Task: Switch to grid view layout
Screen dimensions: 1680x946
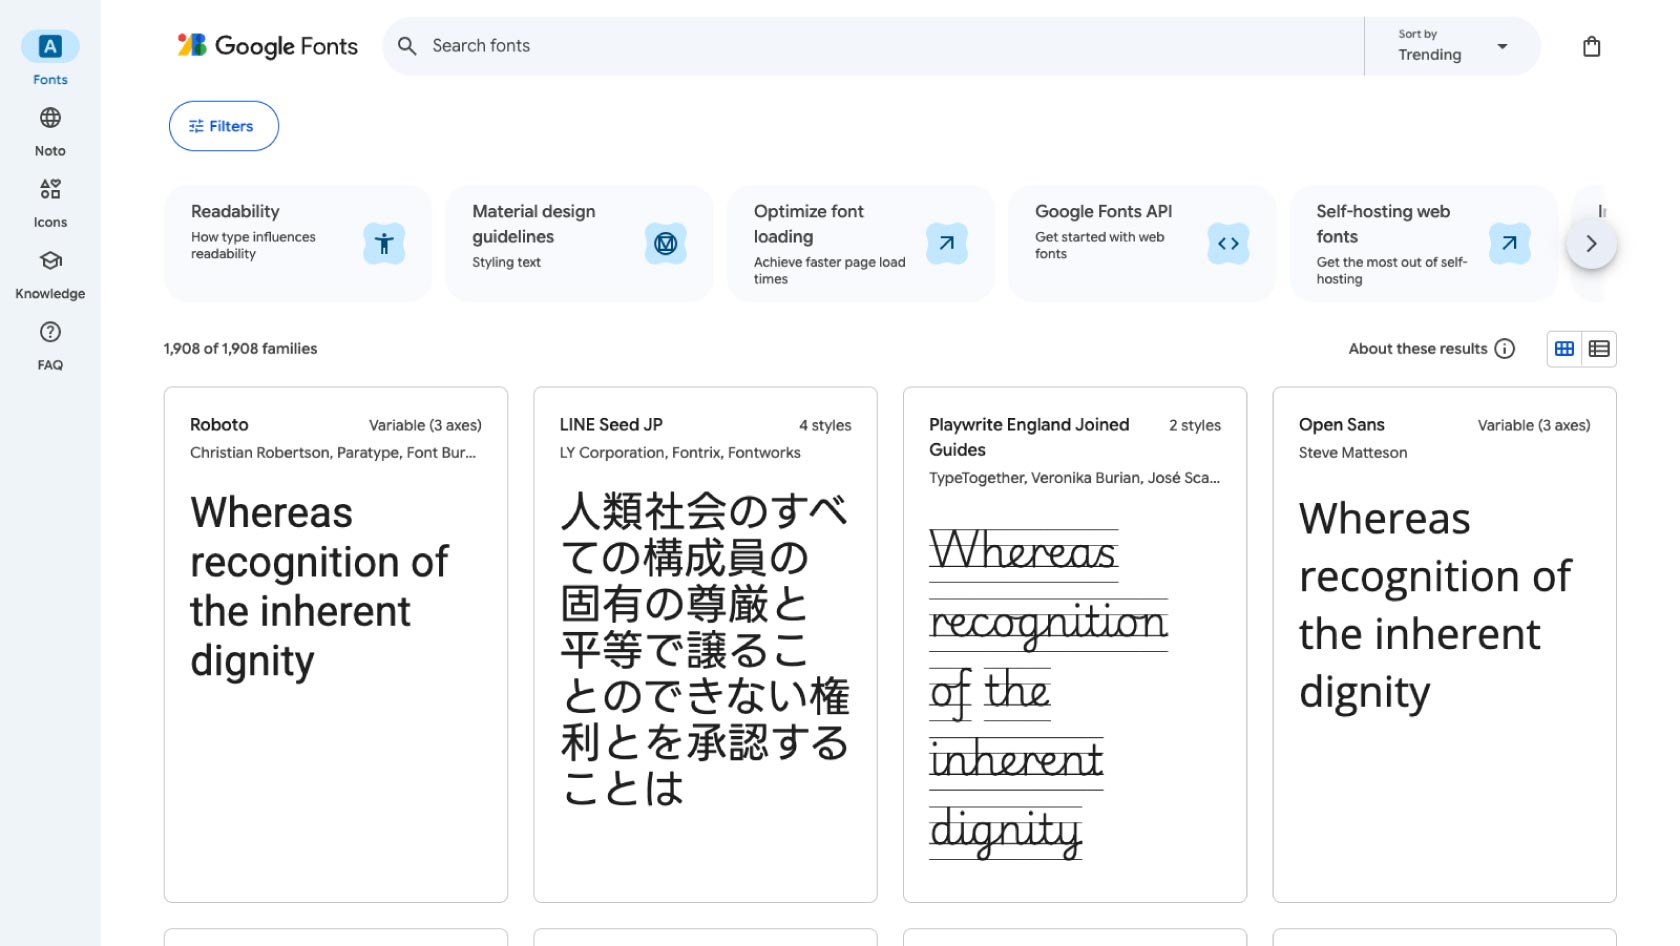Action: [x=1564, y=349]
